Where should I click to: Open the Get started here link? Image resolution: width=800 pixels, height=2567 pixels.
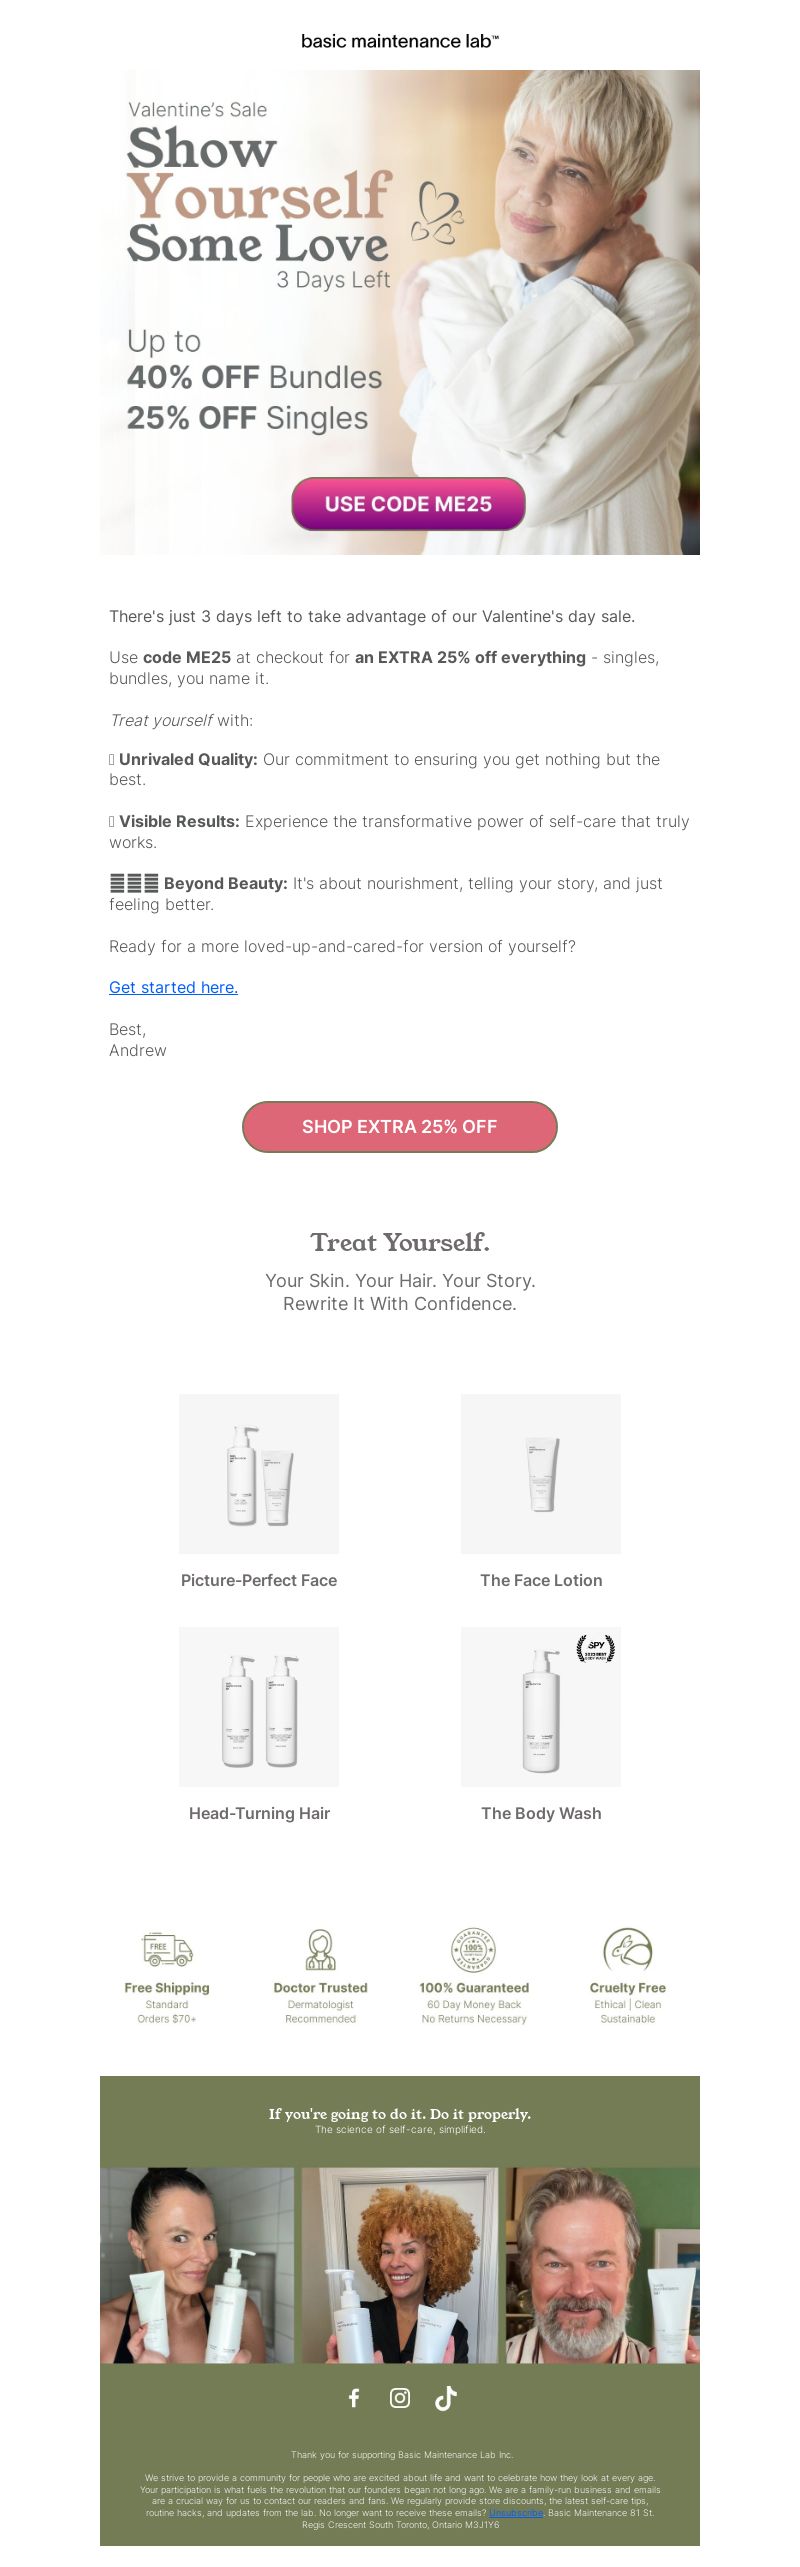[173, 987]
